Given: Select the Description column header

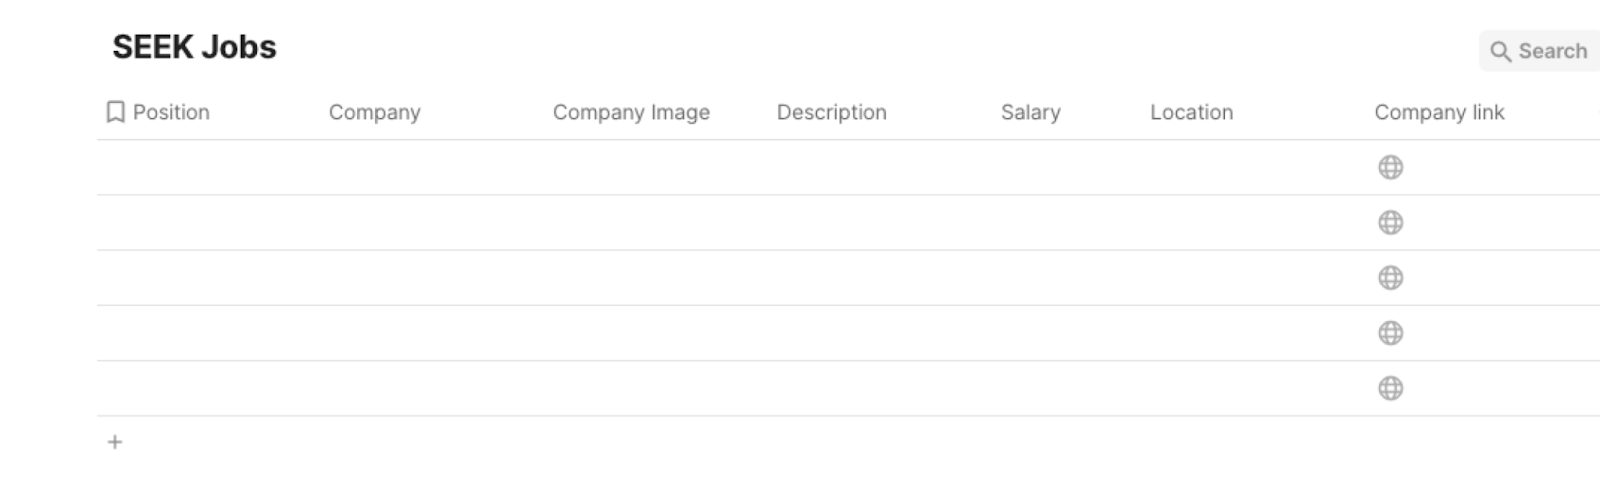Looking at the screenshot, I should (832, 112).
